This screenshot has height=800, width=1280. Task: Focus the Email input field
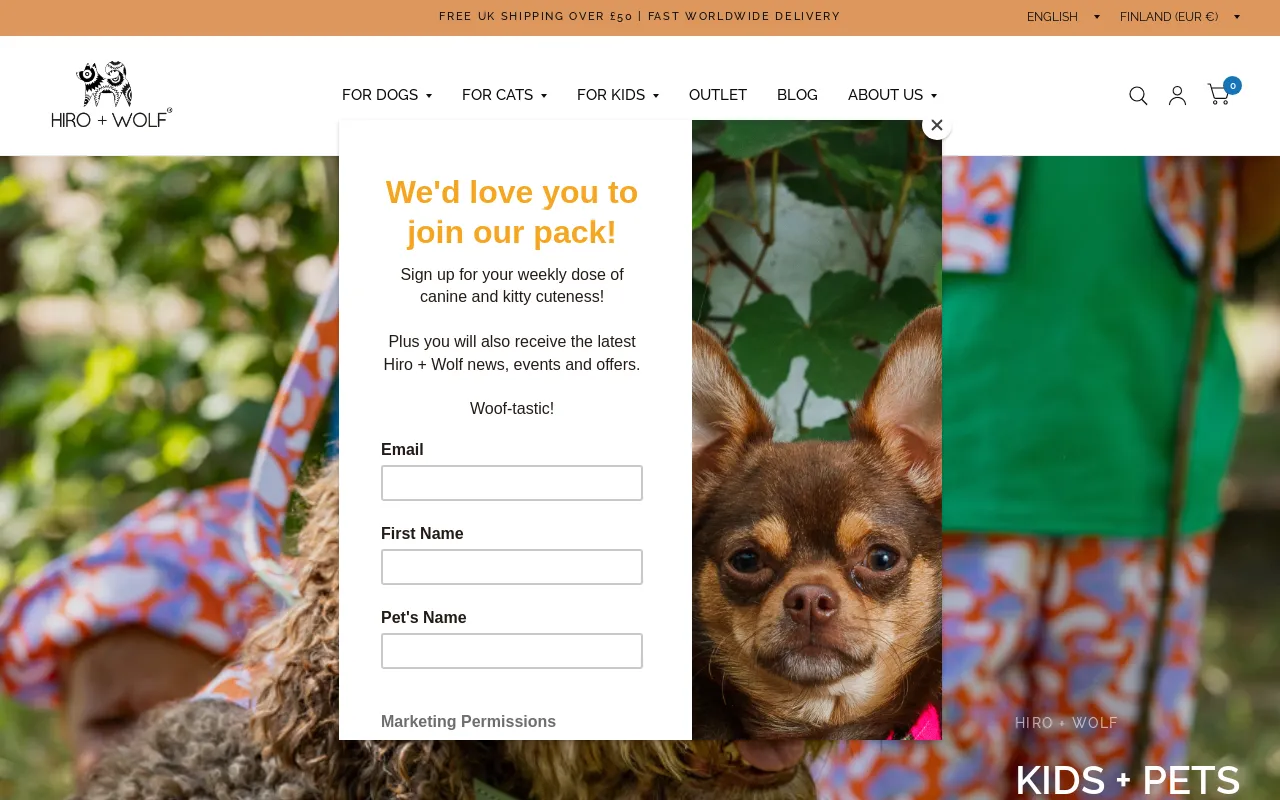tap(512, 483)
